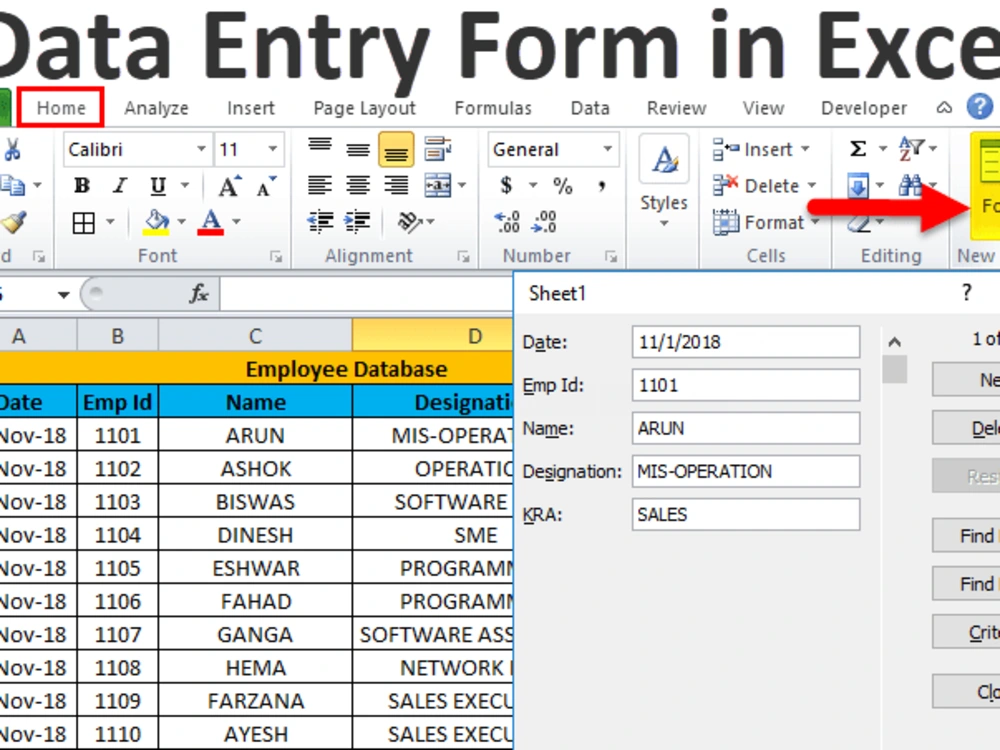Toggle Bold formatting
The image size is (1000, 750).
82,186
